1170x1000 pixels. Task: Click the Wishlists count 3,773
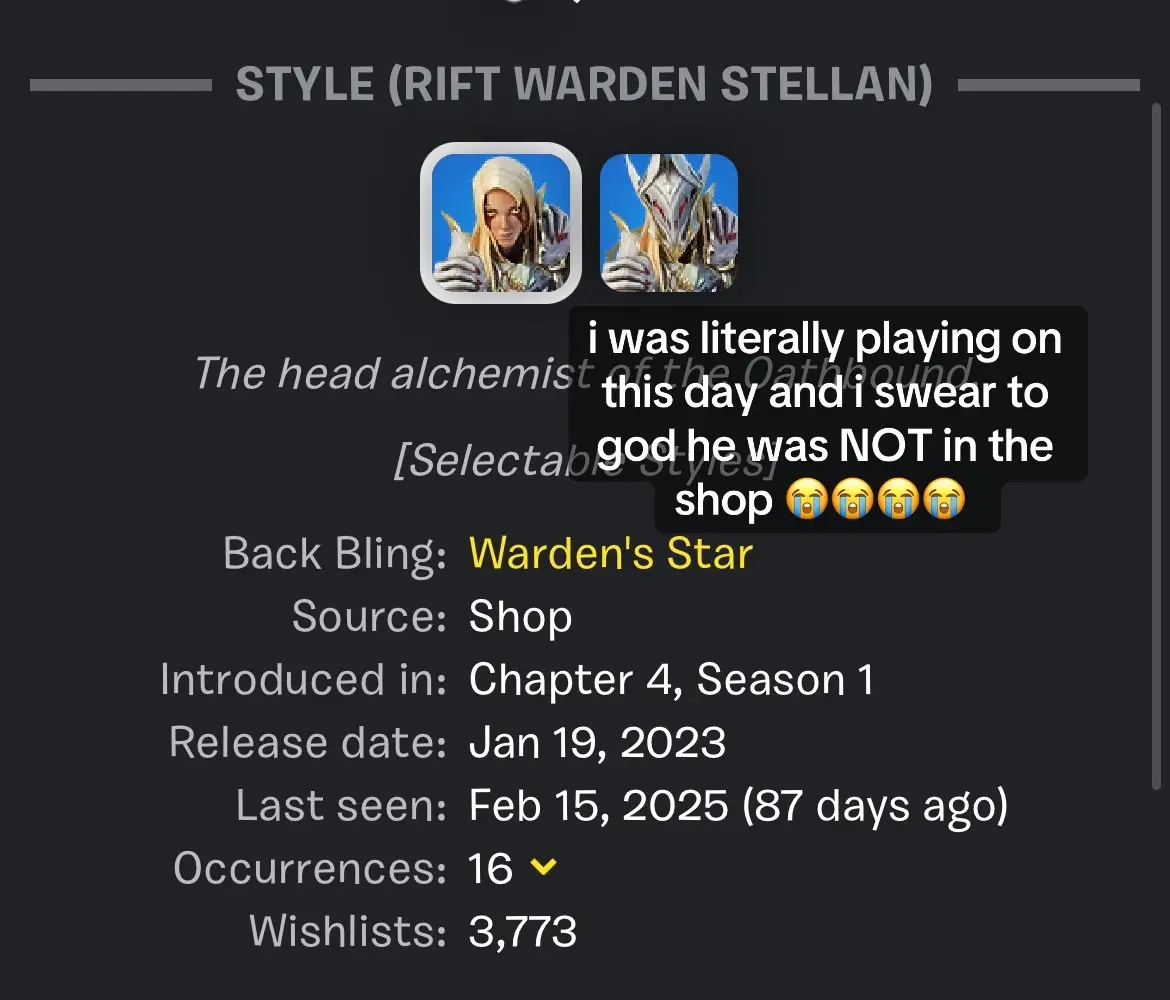pyautogui.click(x=522, y=931)
